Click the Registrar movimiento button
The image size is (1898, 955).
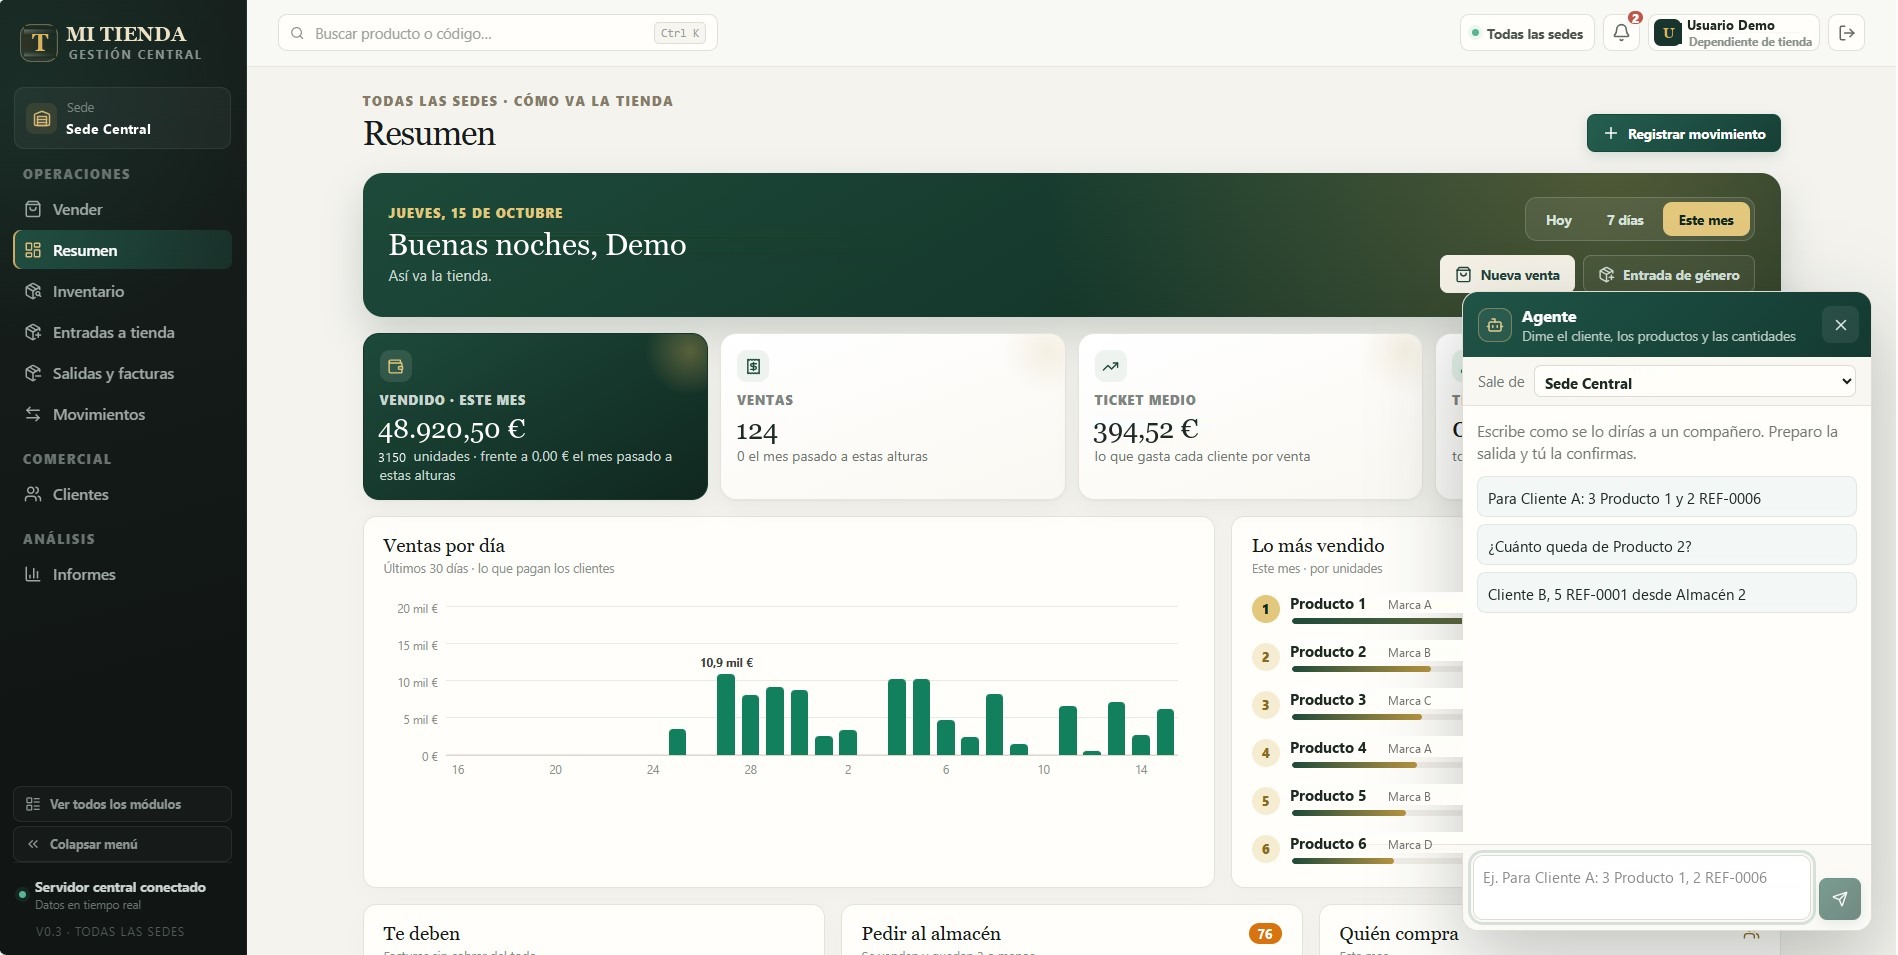[1683, 133]
